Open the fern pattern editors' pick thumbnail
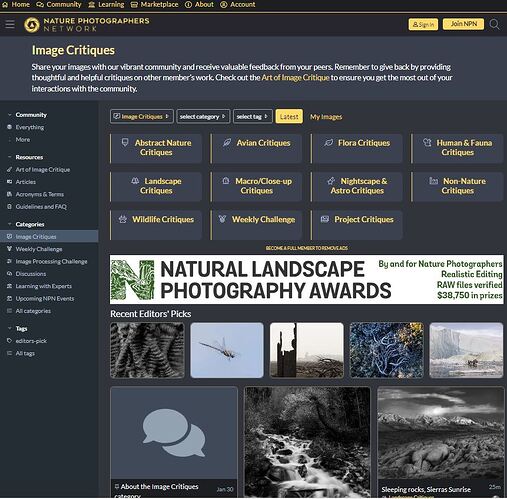Viewport: 507px width, 499px height. coord(147,350)
